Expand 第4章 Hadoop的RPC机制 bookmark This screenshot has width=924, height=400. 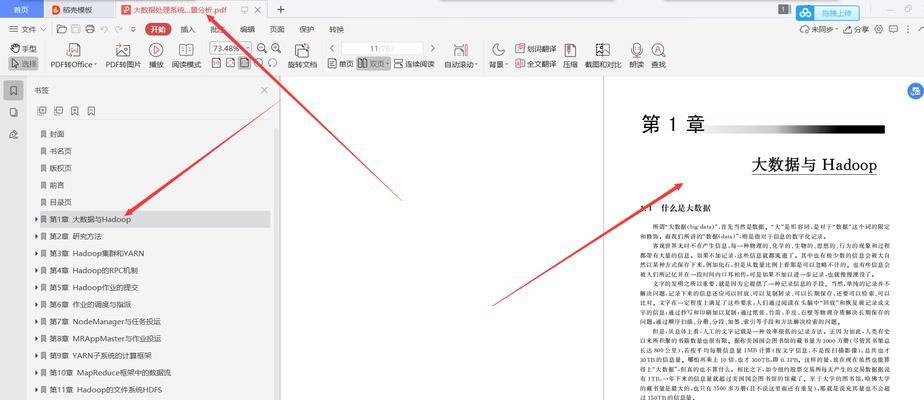click(x=36, y=270)
